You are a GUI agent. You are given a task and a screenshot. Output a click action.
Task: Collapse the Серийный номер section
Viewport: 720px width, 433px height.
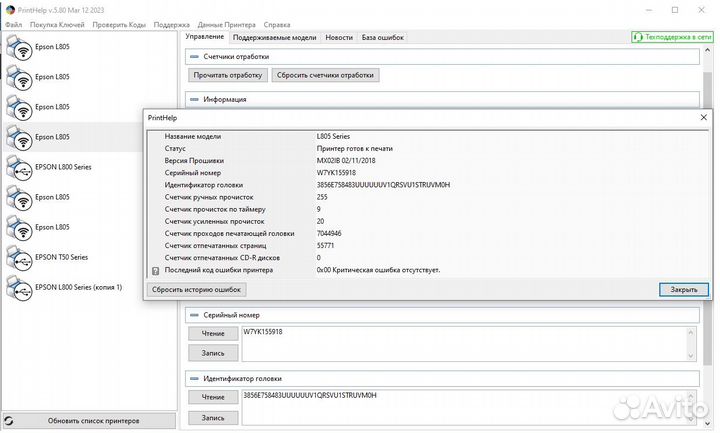[x=194, y=315]
